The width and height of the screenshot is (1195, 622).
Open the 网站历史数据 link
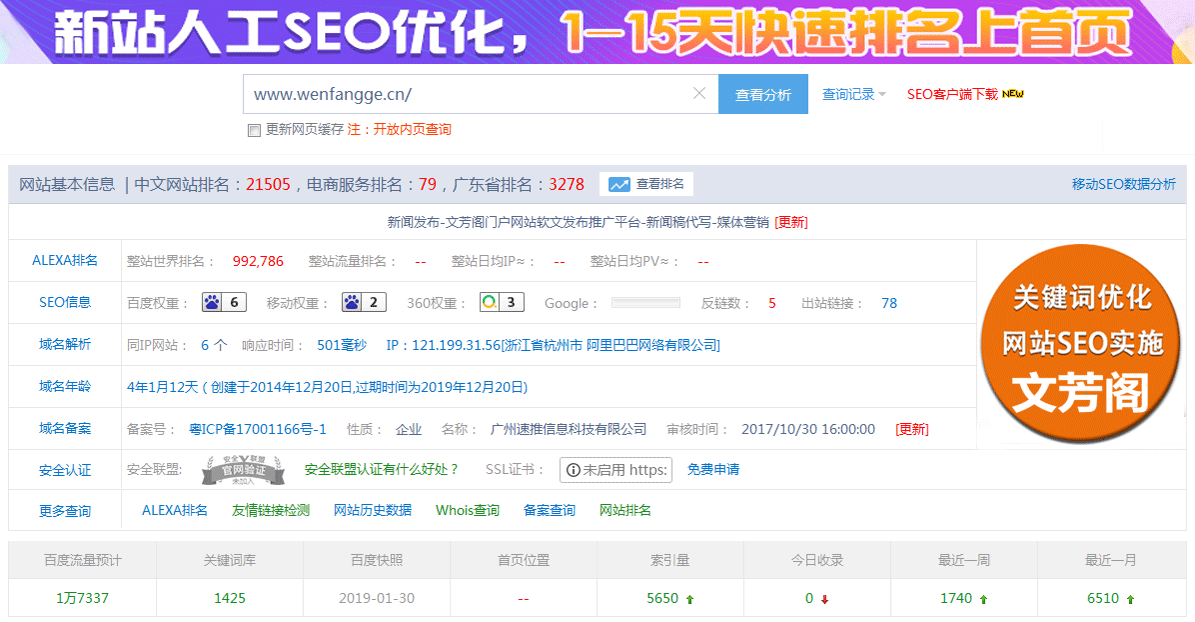click(373, 511)
